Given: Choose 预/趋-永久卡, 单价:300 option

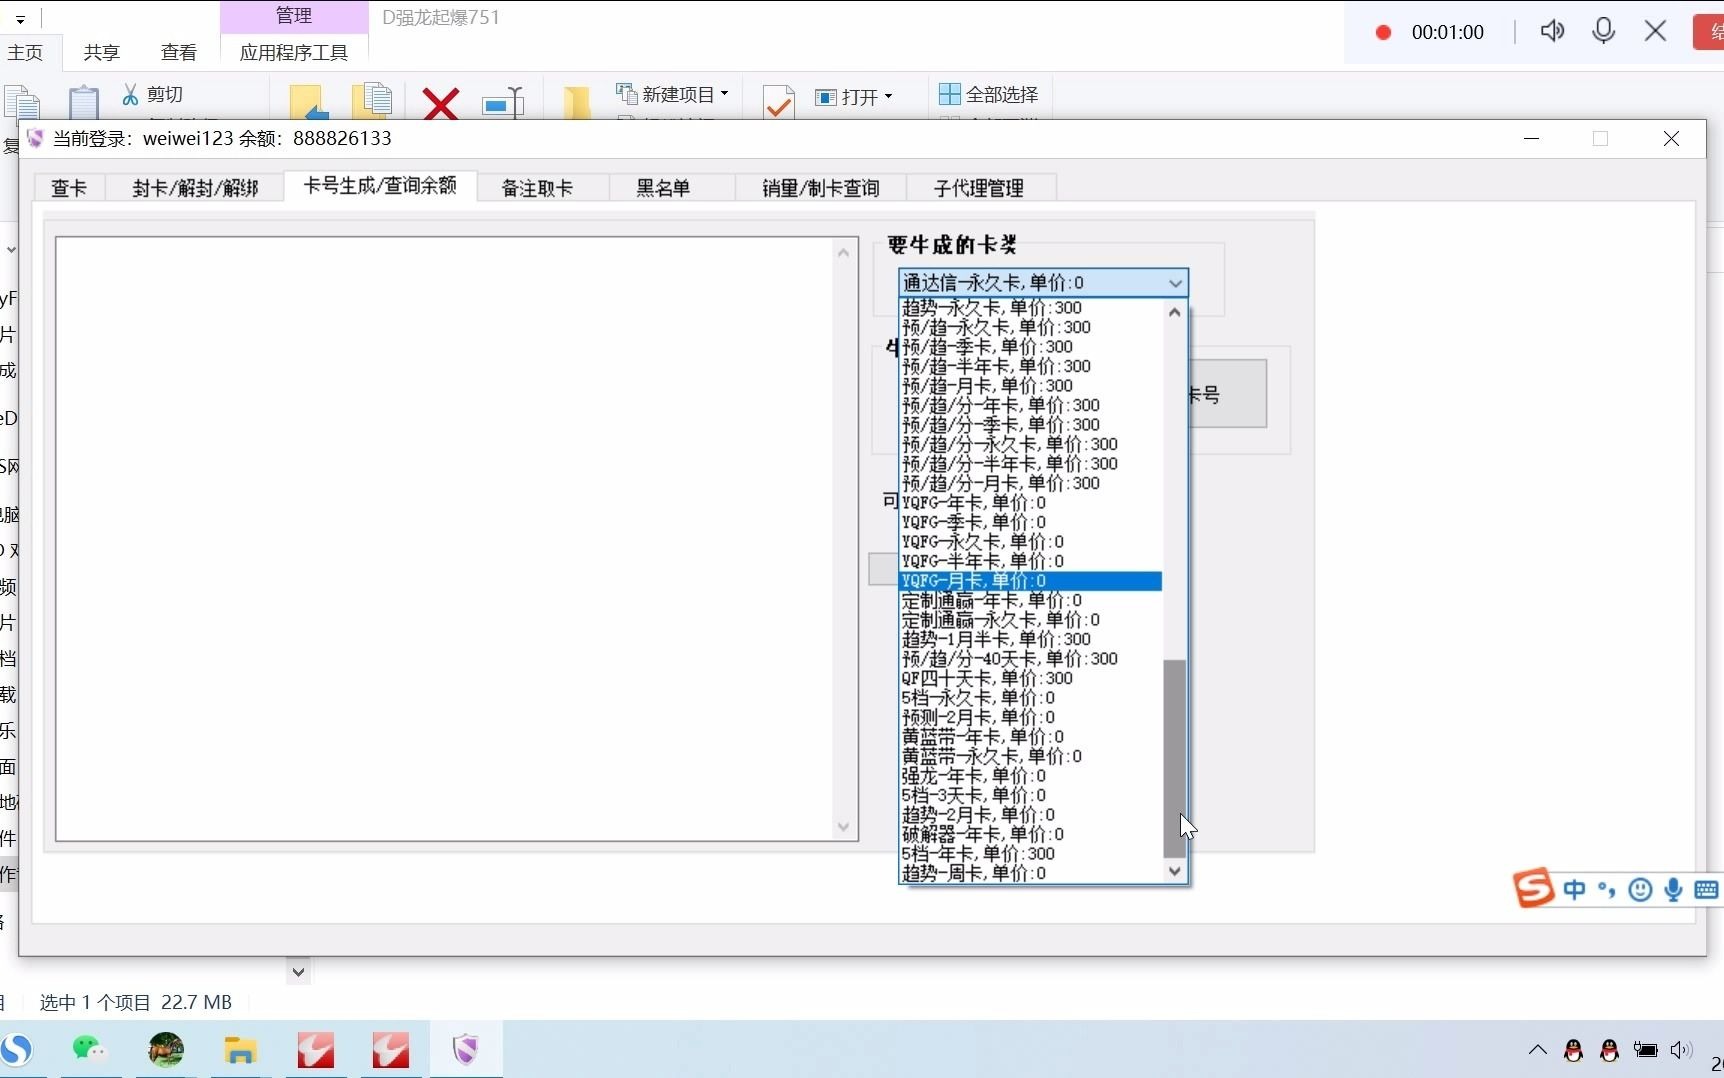Looking at the screenshot, I should click(1030, 327).
